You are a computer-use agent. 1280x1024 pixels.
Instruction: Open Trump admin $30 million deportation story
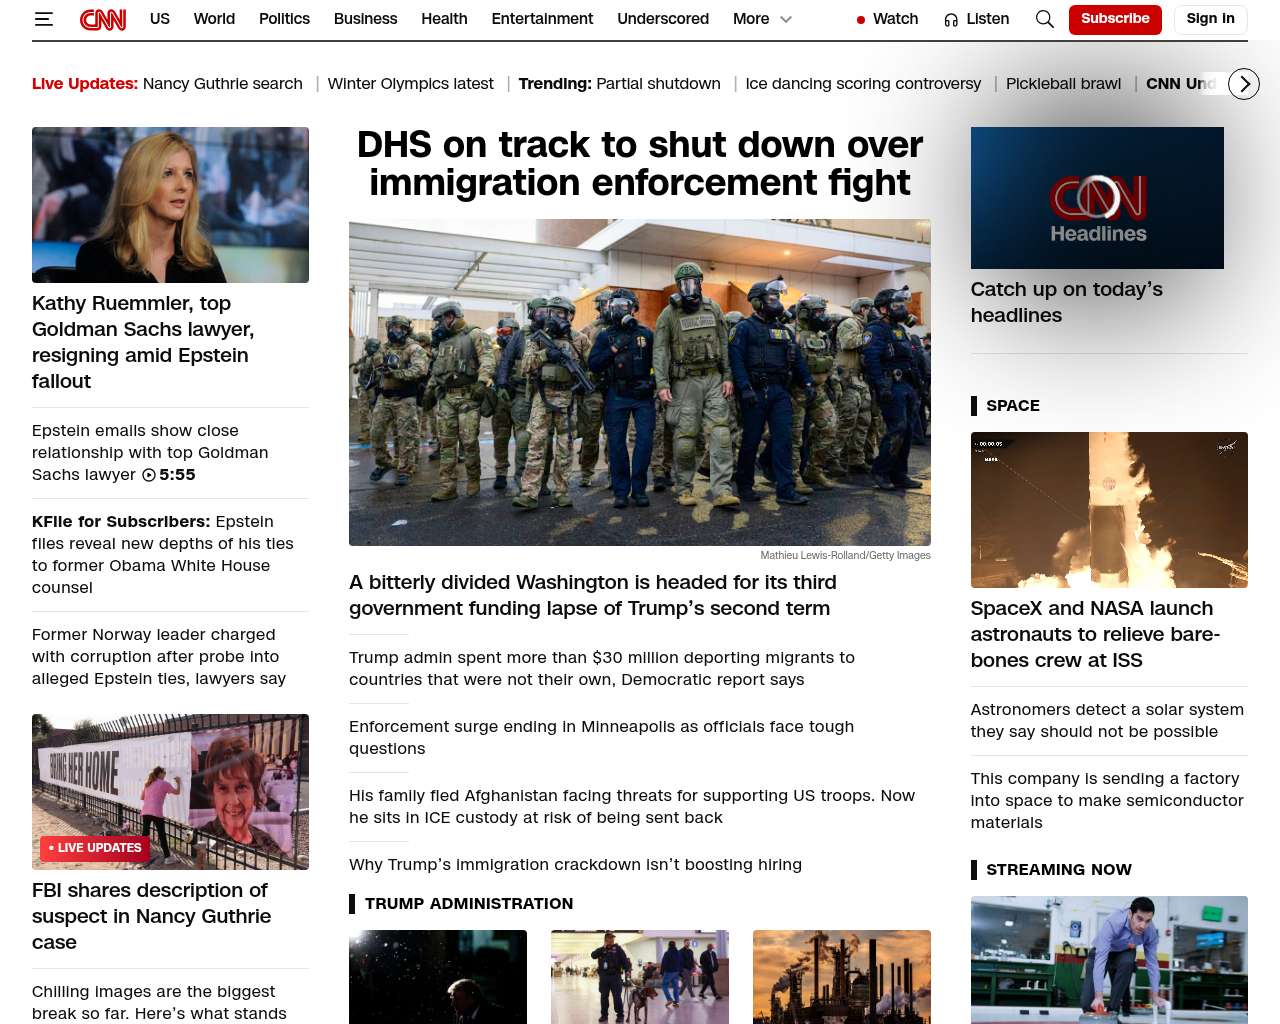(x=602, y=669)
